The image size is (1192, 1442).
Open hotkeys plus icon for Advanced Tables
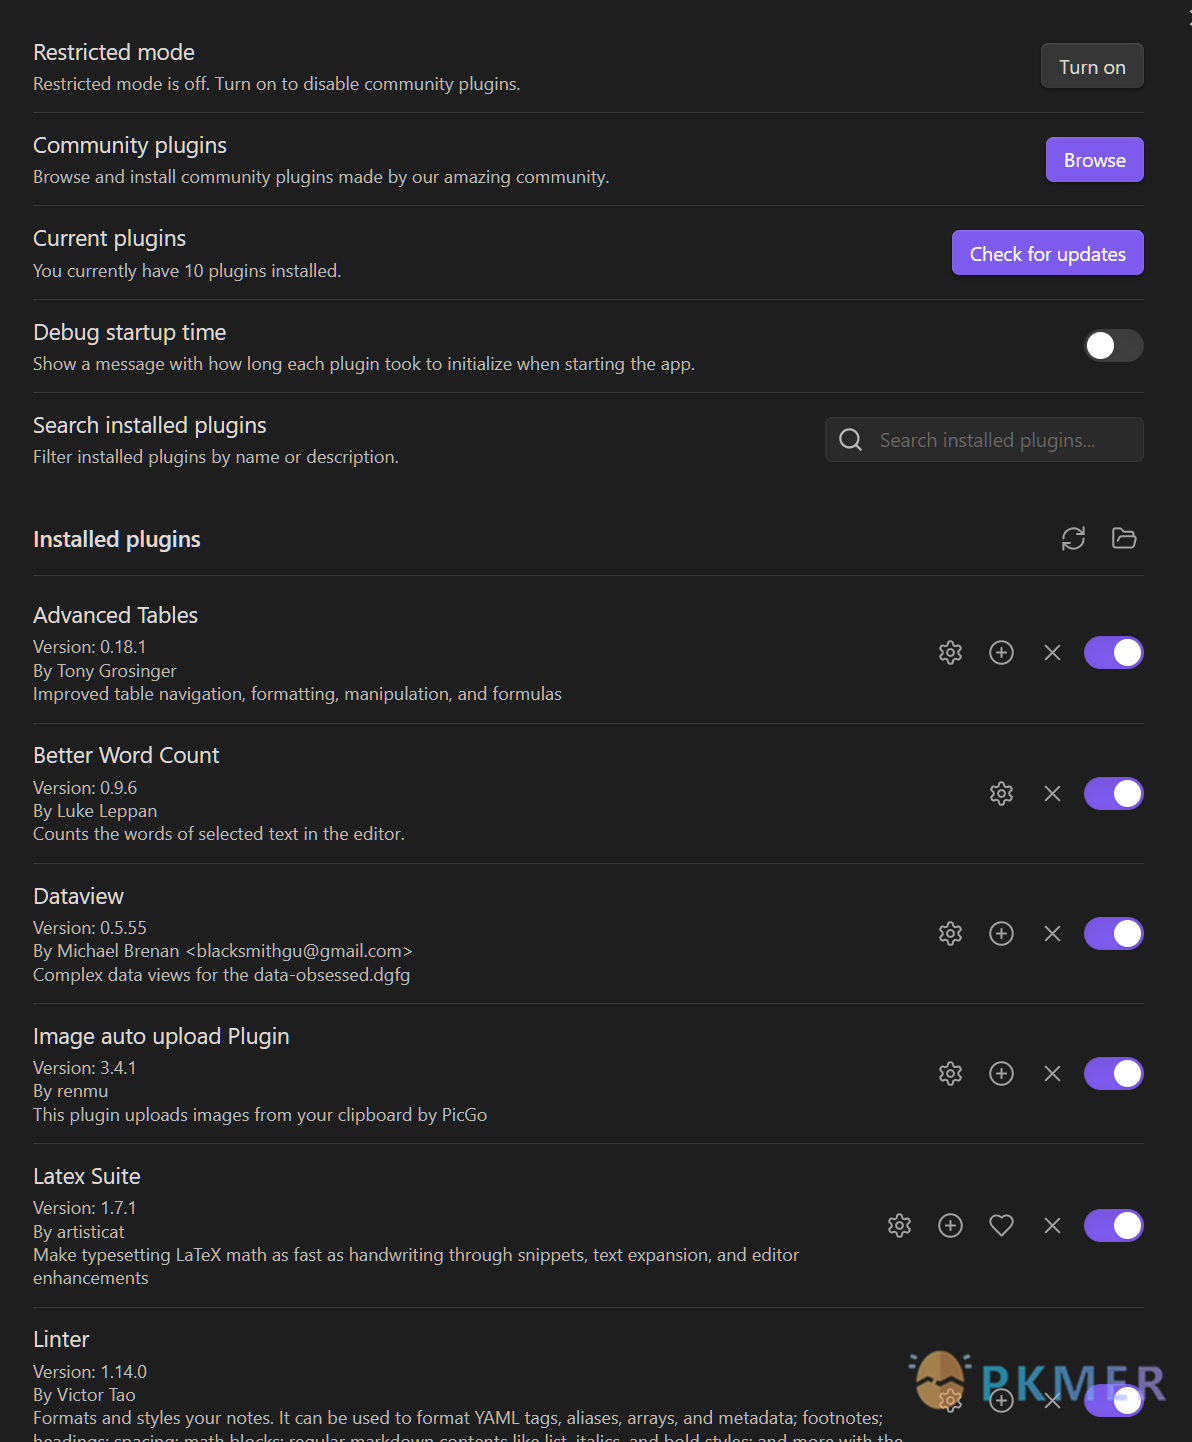point(1001,653)
